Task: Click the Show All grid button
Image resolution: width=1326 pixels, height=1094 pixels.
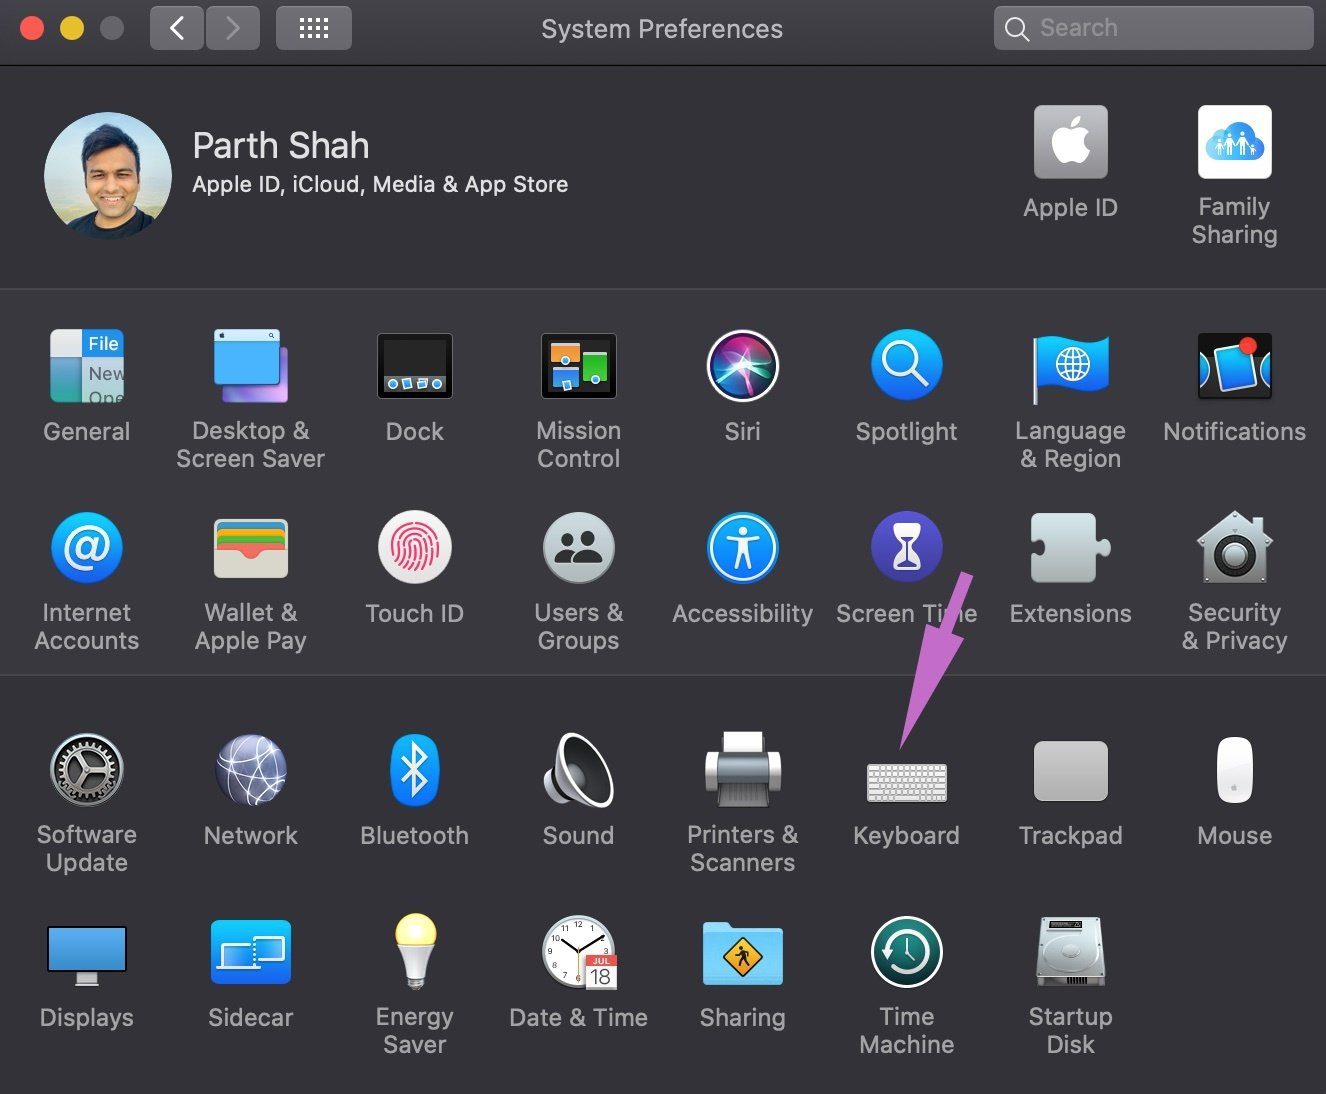Action: coord(314,28)
